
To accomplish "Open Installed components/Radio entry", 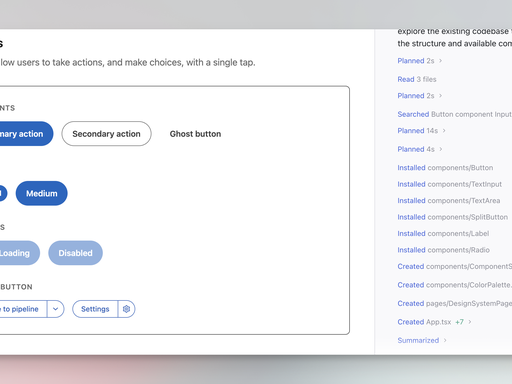I will pyautogui.click(x=443, y=250).
